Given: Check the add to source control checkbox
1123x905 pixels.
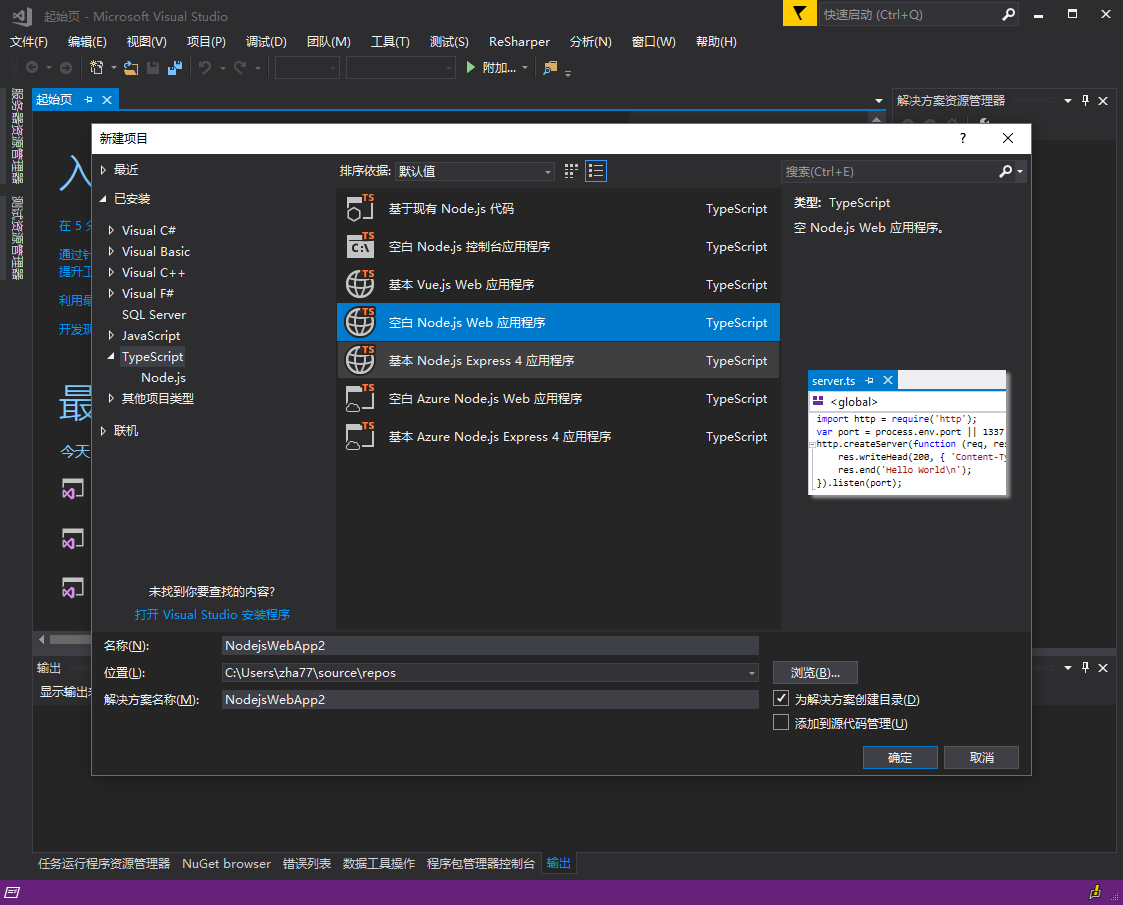Looking at the screenshot, I should pyautogui.click(x=781, y=722).
